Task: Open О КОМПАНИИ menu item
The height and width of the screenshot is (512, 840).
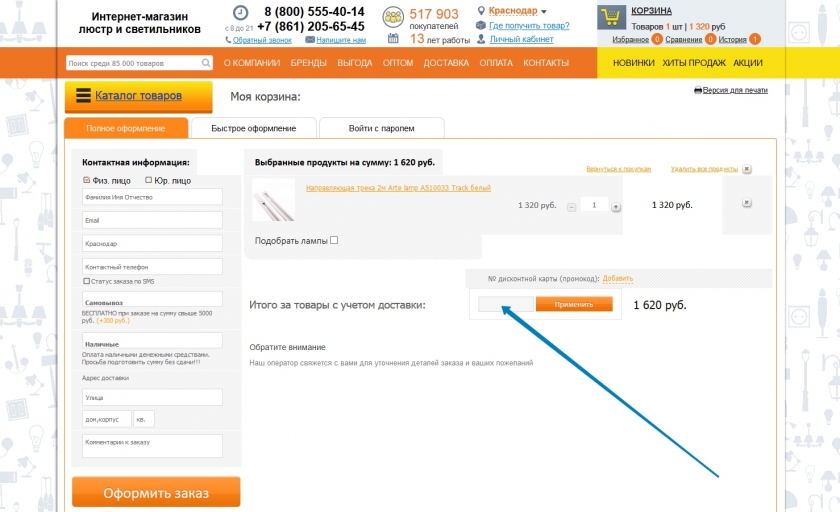Action: pyautogui.click(x=252, y=63)
